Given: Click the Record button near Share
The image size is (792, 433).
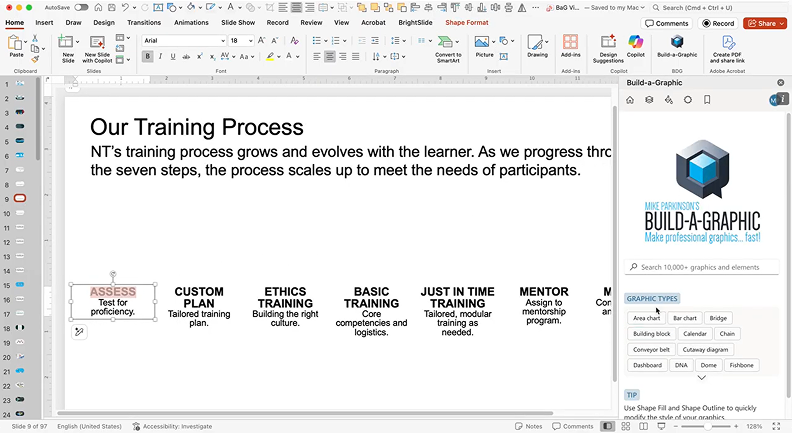Looking at the screenshot, I should (x=718, y=23).
